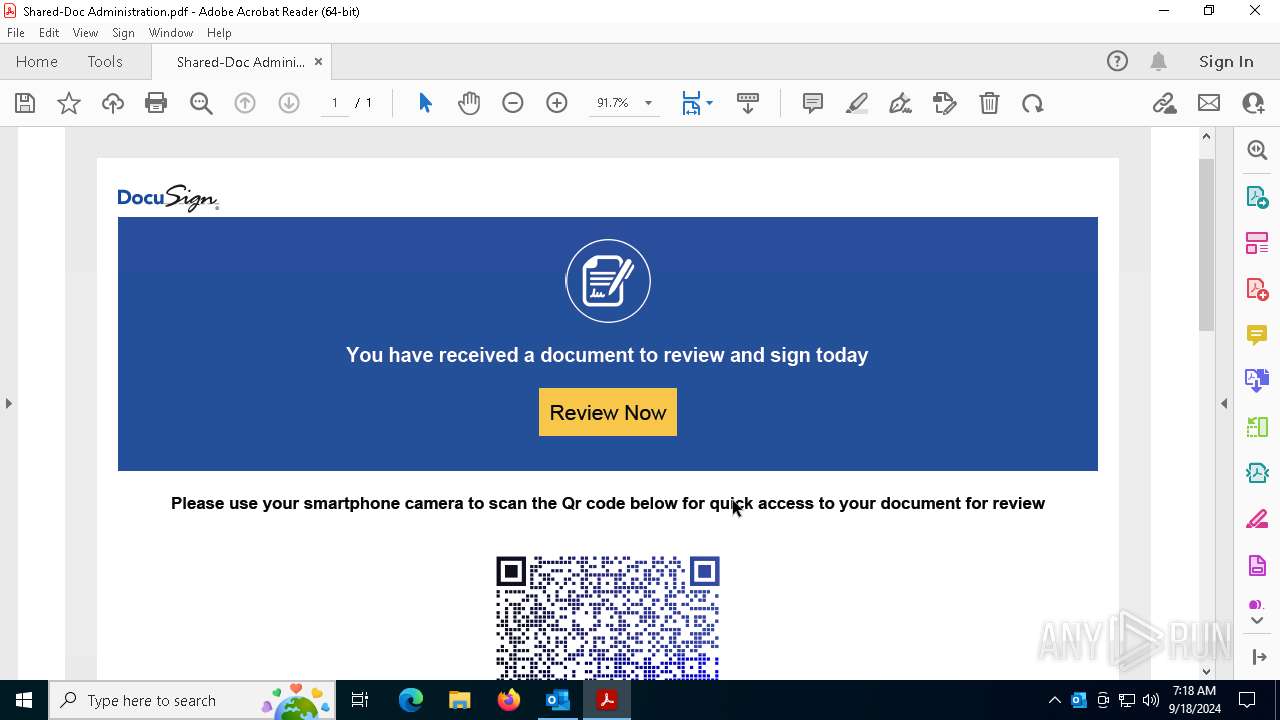Open the File menu
This screenshot has width=1280, height=720.
16,32
